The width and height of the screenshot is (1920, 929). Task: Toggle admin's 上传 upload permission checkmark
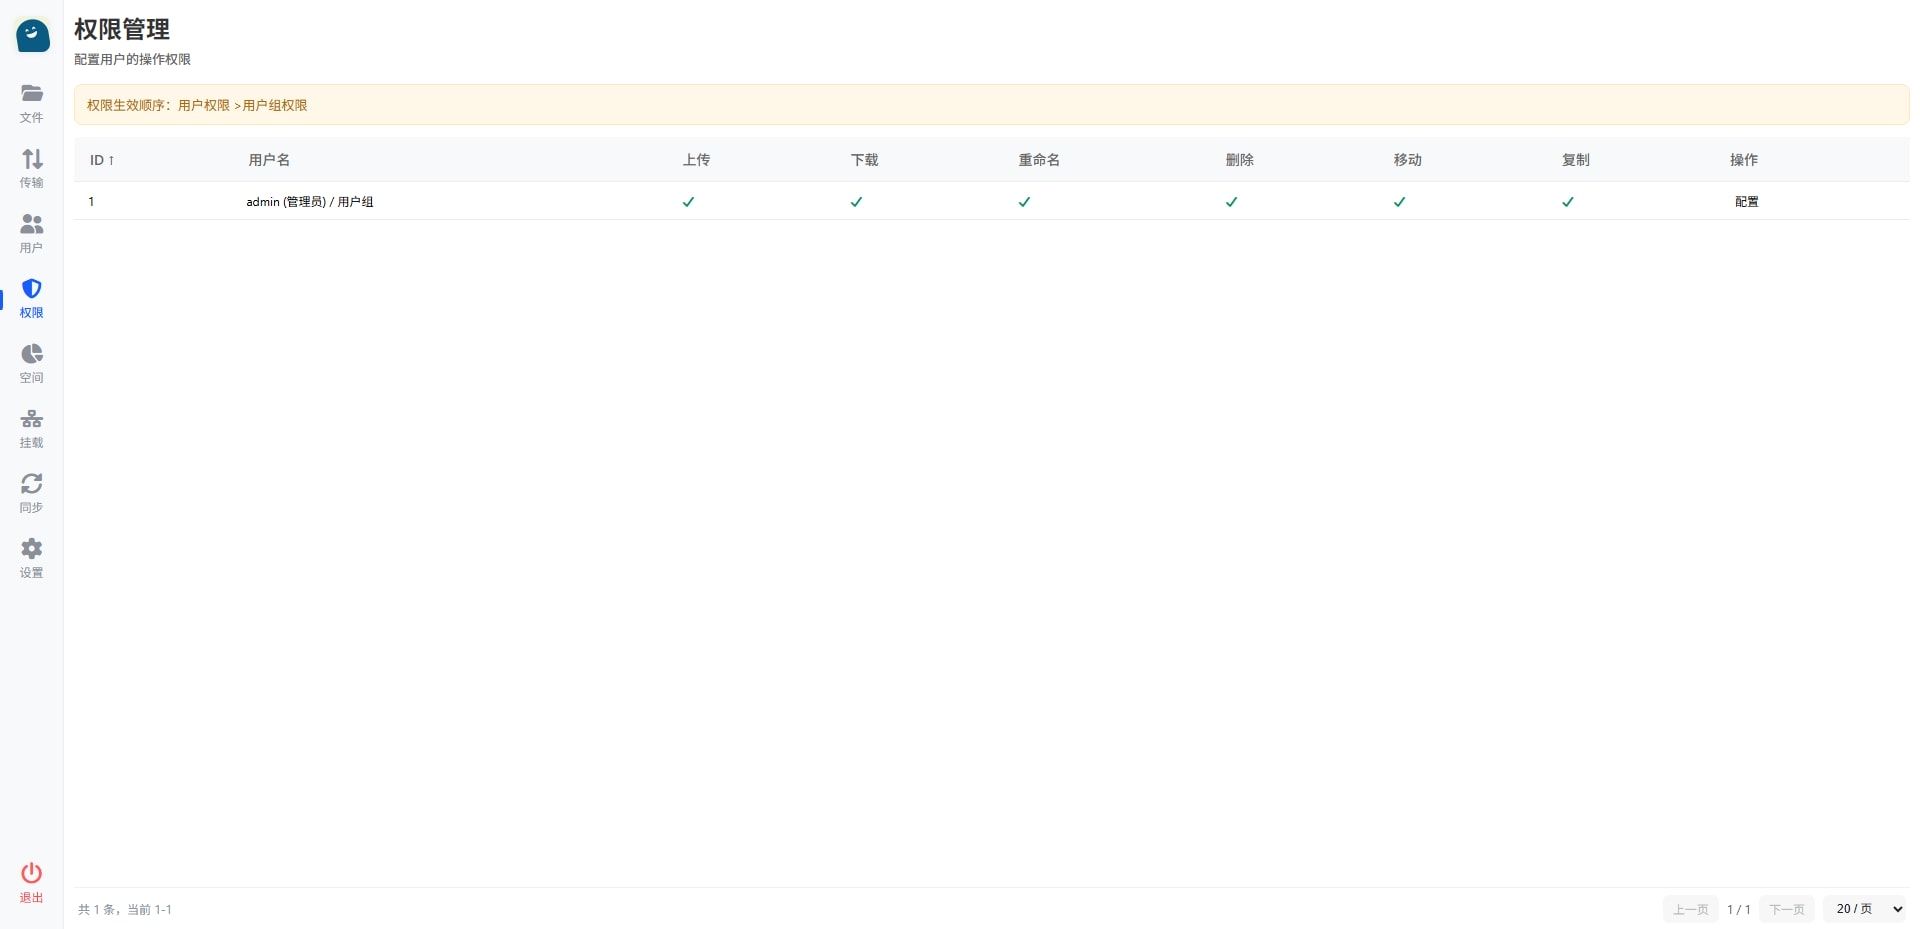(x=688, y=202)
